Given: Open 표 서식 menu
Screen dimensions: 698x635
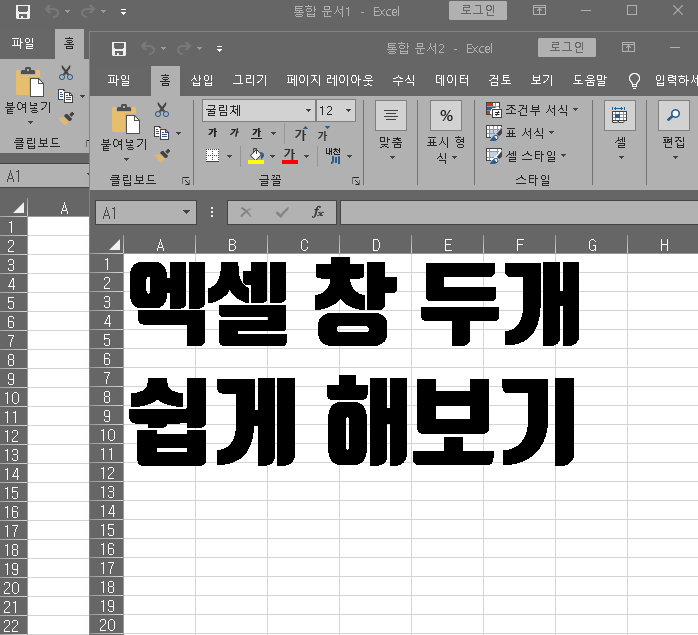Looking at the screenshot, I should (x=520, y=133).
